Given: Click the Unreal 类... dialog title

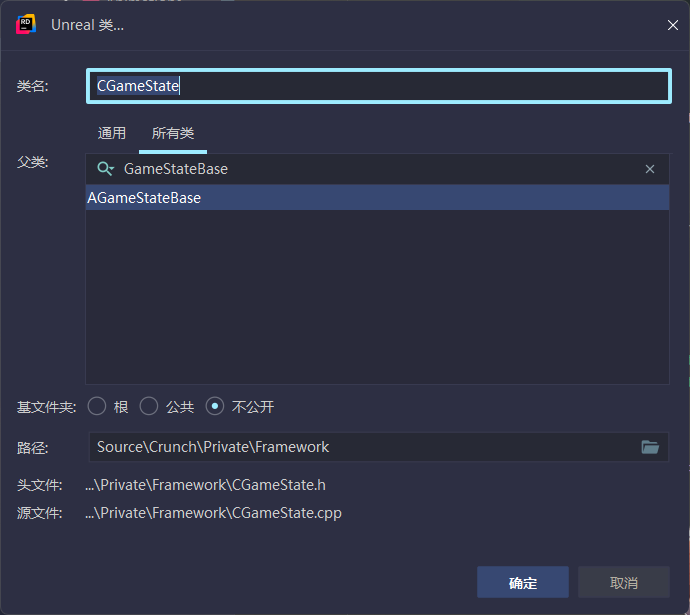Looking at the screenshot, I should coord(88,25).
